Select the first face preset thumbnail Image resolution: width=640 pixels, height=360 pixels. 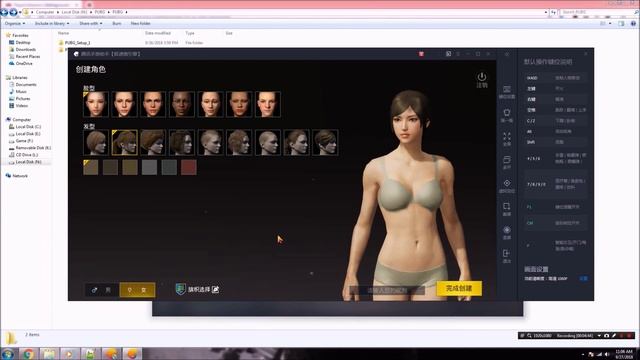point(96,104)
